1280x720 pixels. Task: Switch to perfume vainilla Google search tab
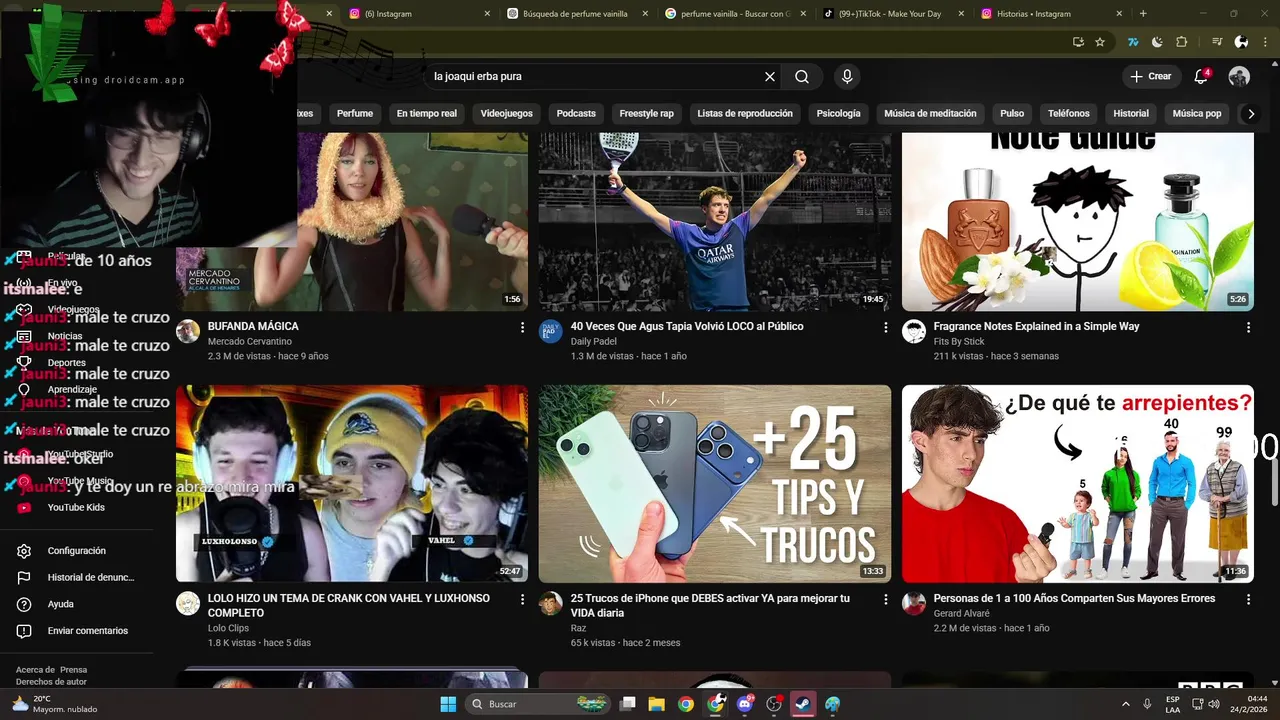pyautogui.click(x=734, y=14)
